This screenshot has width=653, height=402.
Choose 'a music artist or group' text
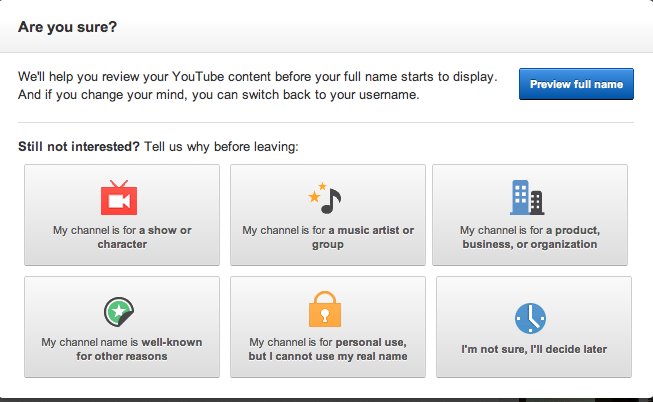pyautogui.click(x=328, y=237)
